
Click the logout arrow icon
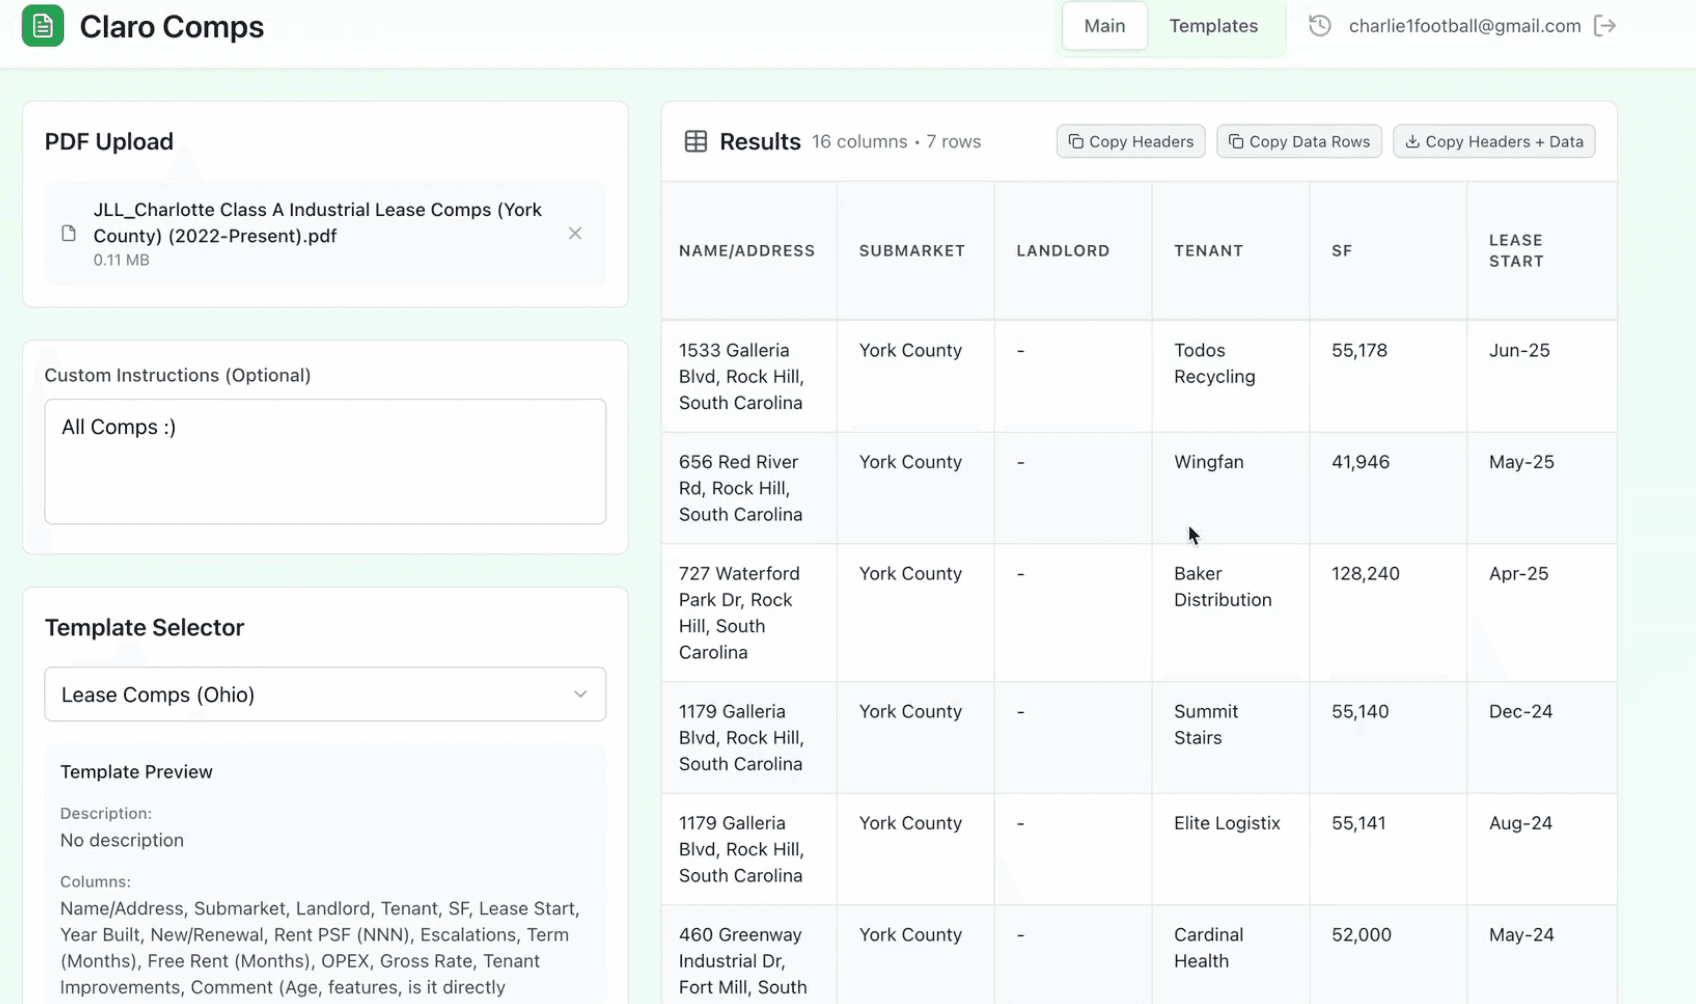point(1604,25)
